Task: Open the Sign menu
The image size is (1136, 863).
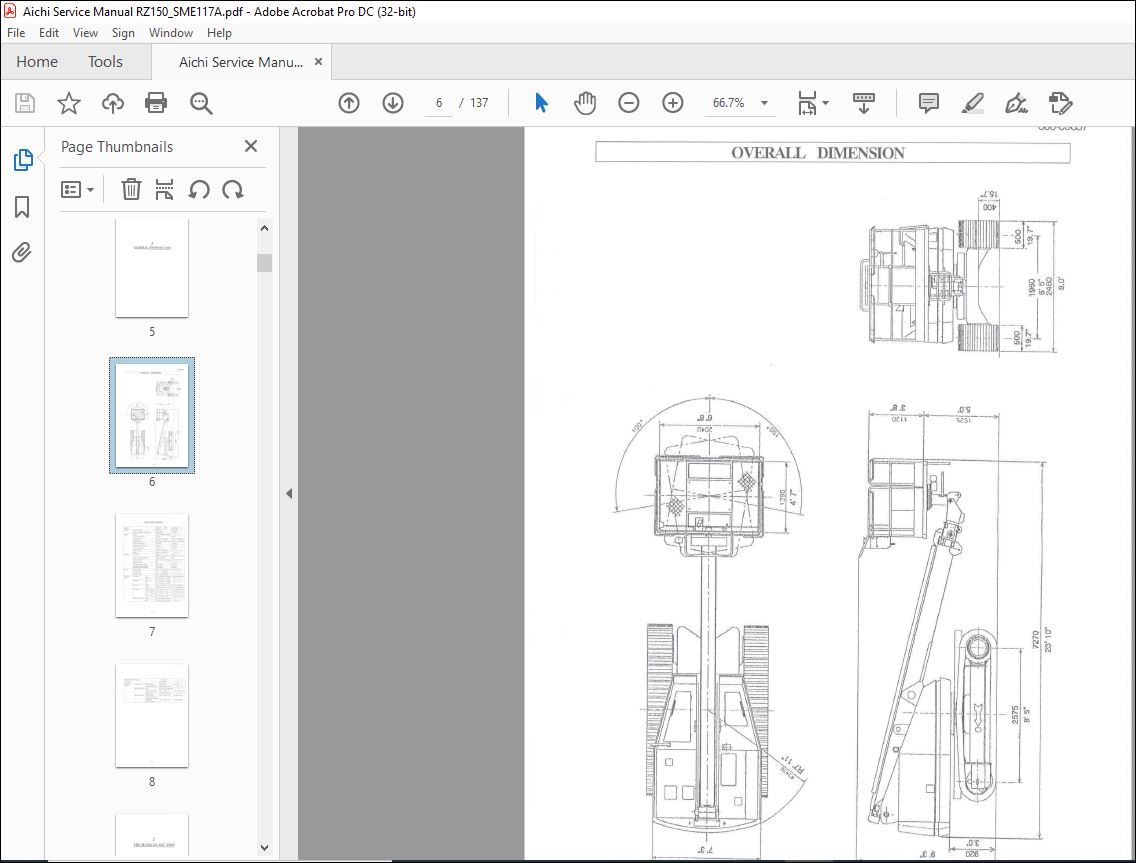Action: click(x=123, y=33)
